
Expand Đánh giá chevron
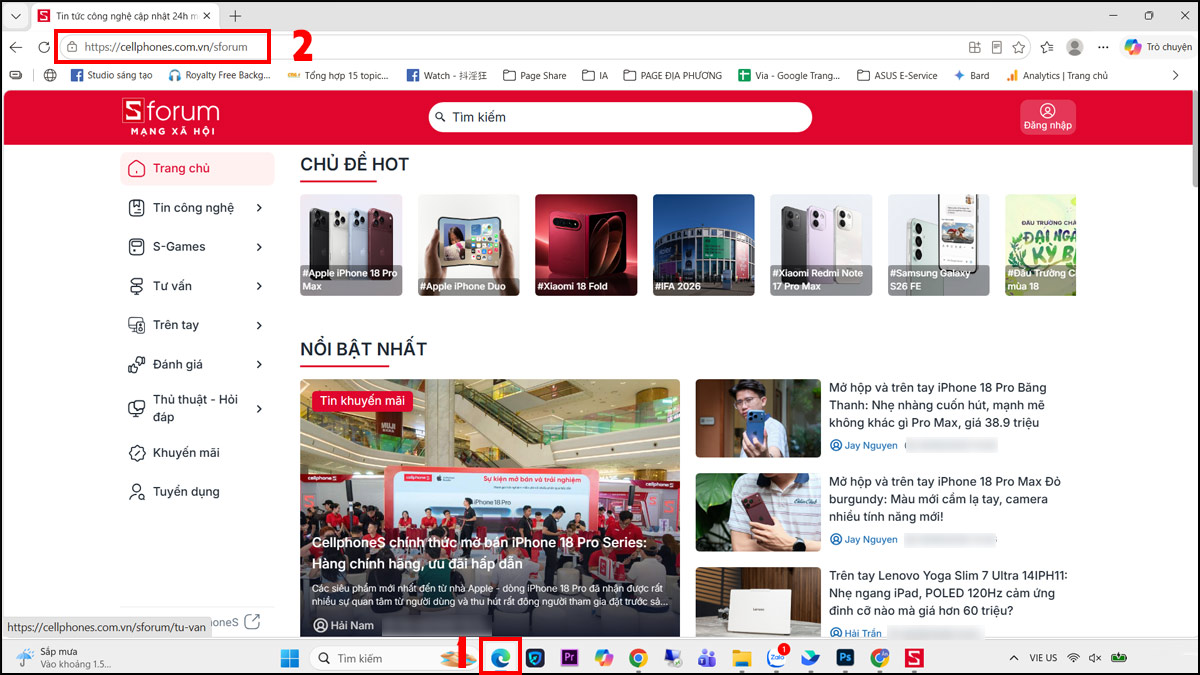point(259,364)
